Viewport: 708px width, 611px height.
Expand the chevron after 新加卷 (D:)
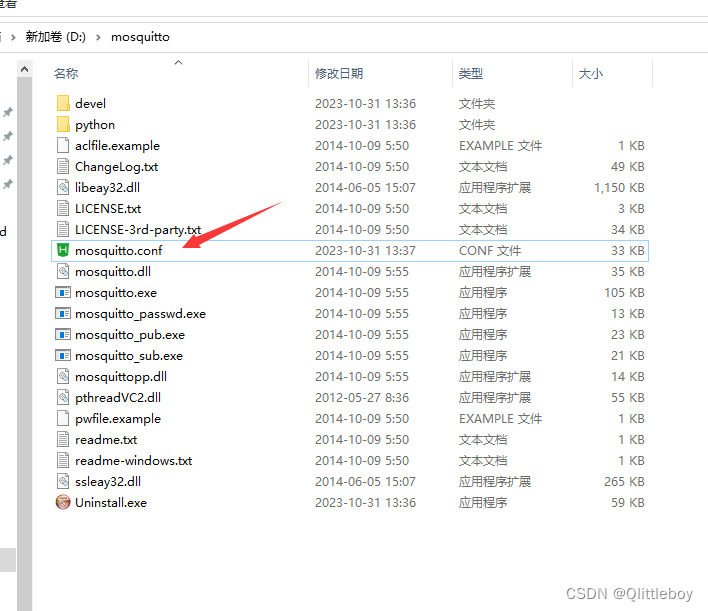(98, 37)
